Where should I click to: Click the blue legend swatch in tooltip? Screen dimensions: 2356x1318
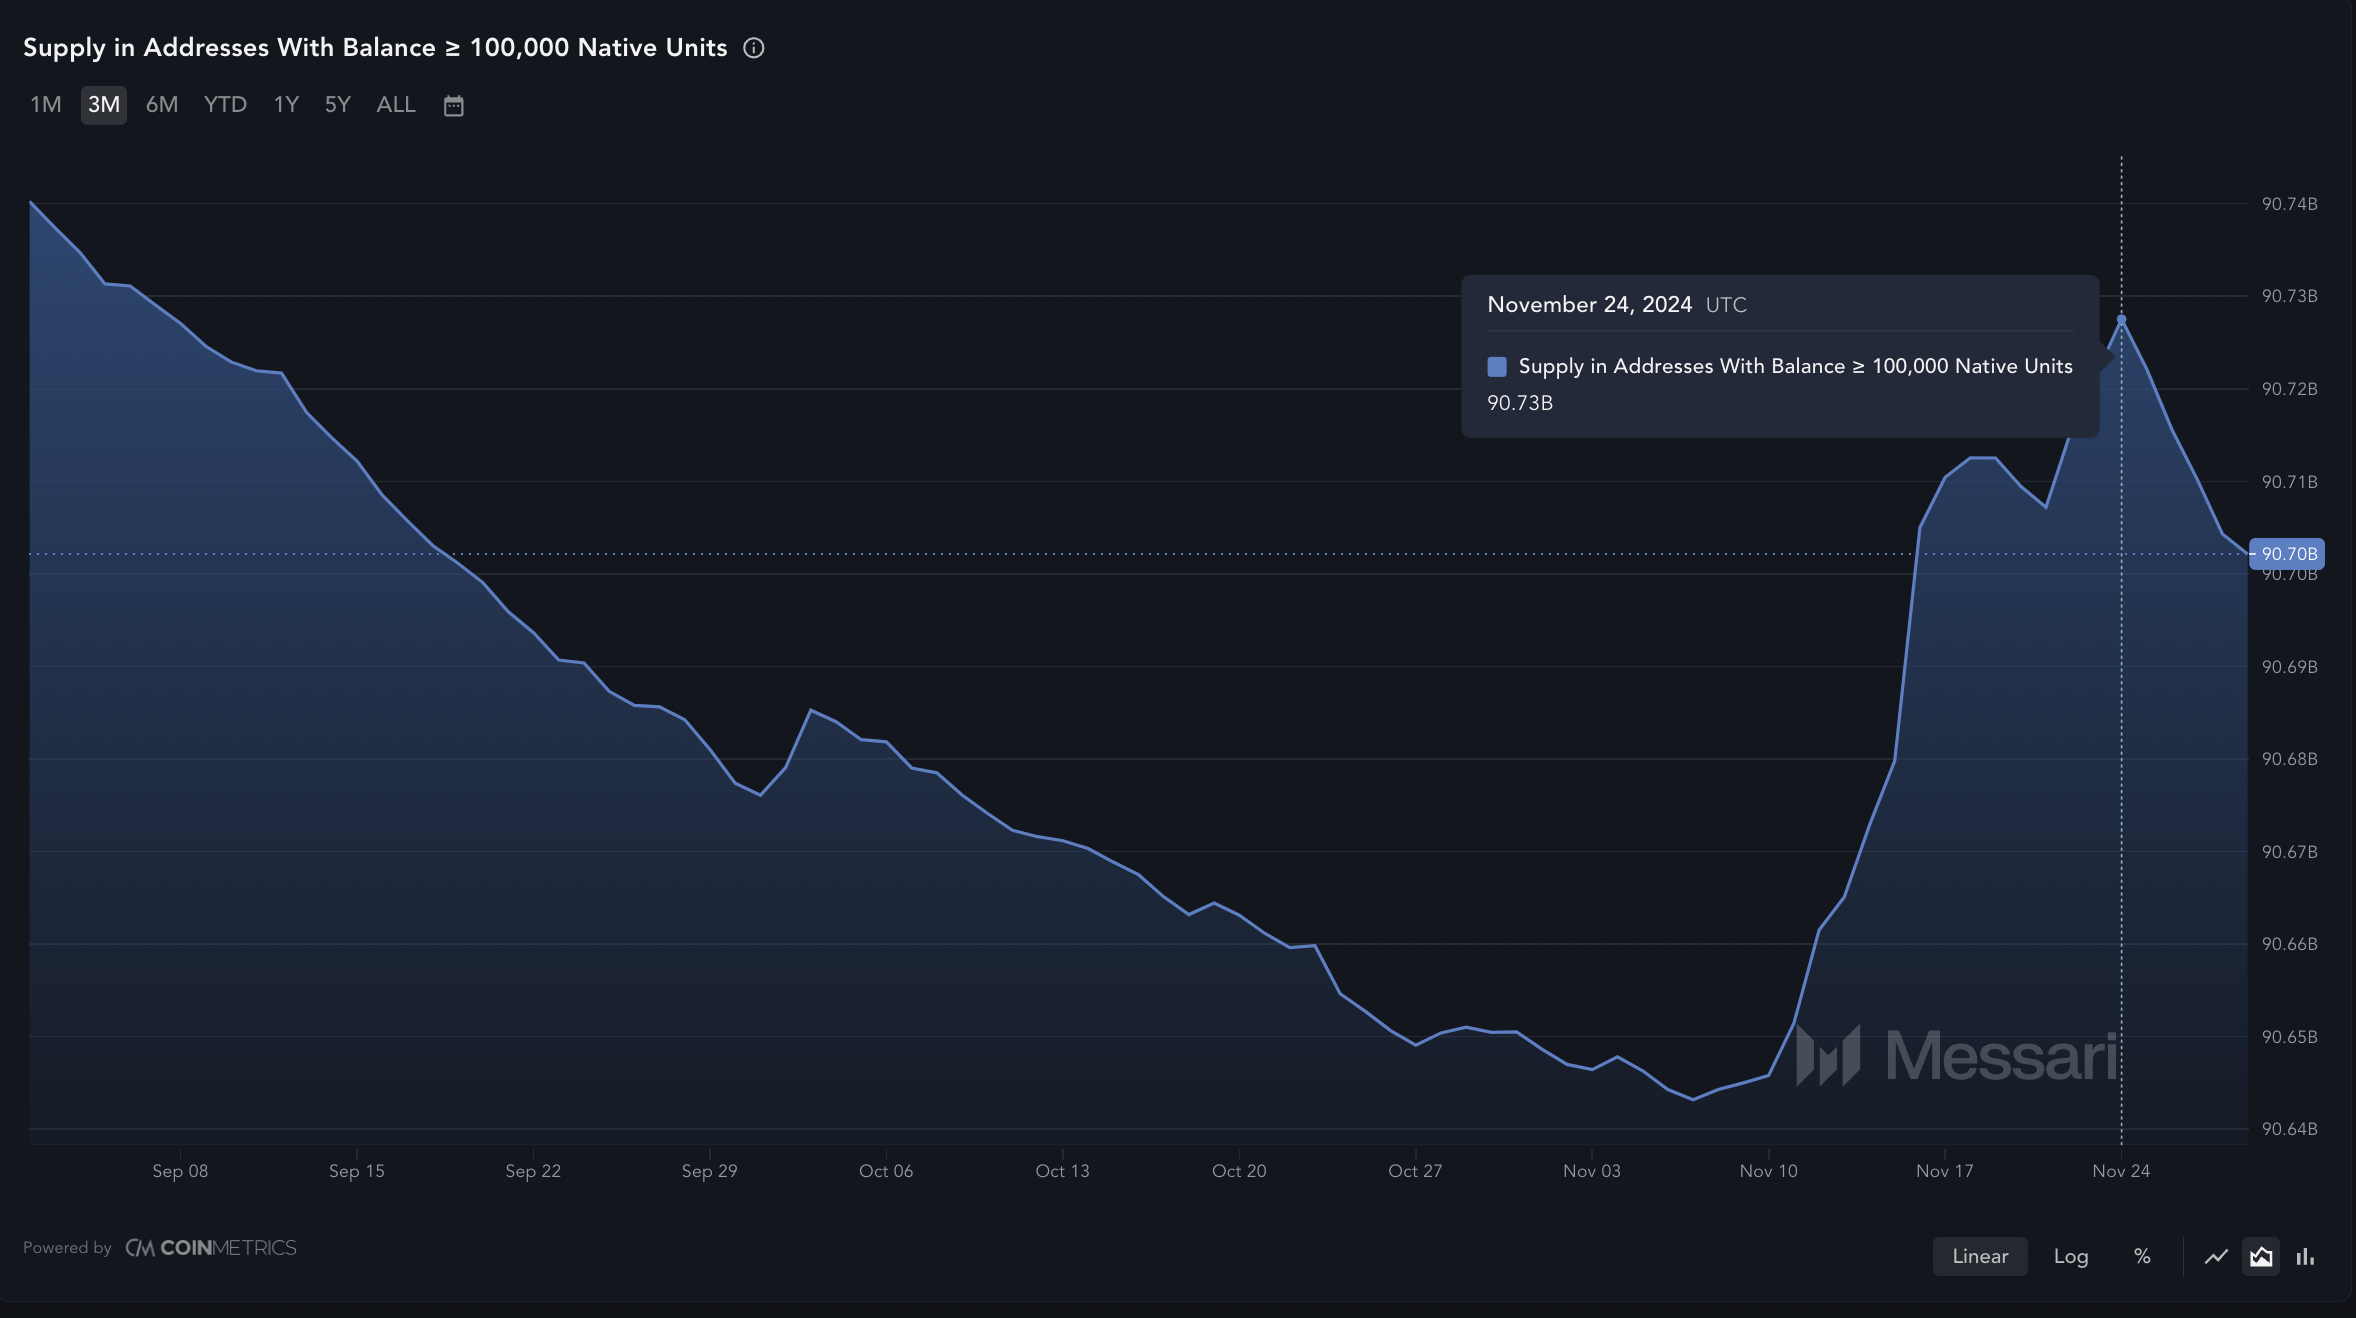point(1497,367)
